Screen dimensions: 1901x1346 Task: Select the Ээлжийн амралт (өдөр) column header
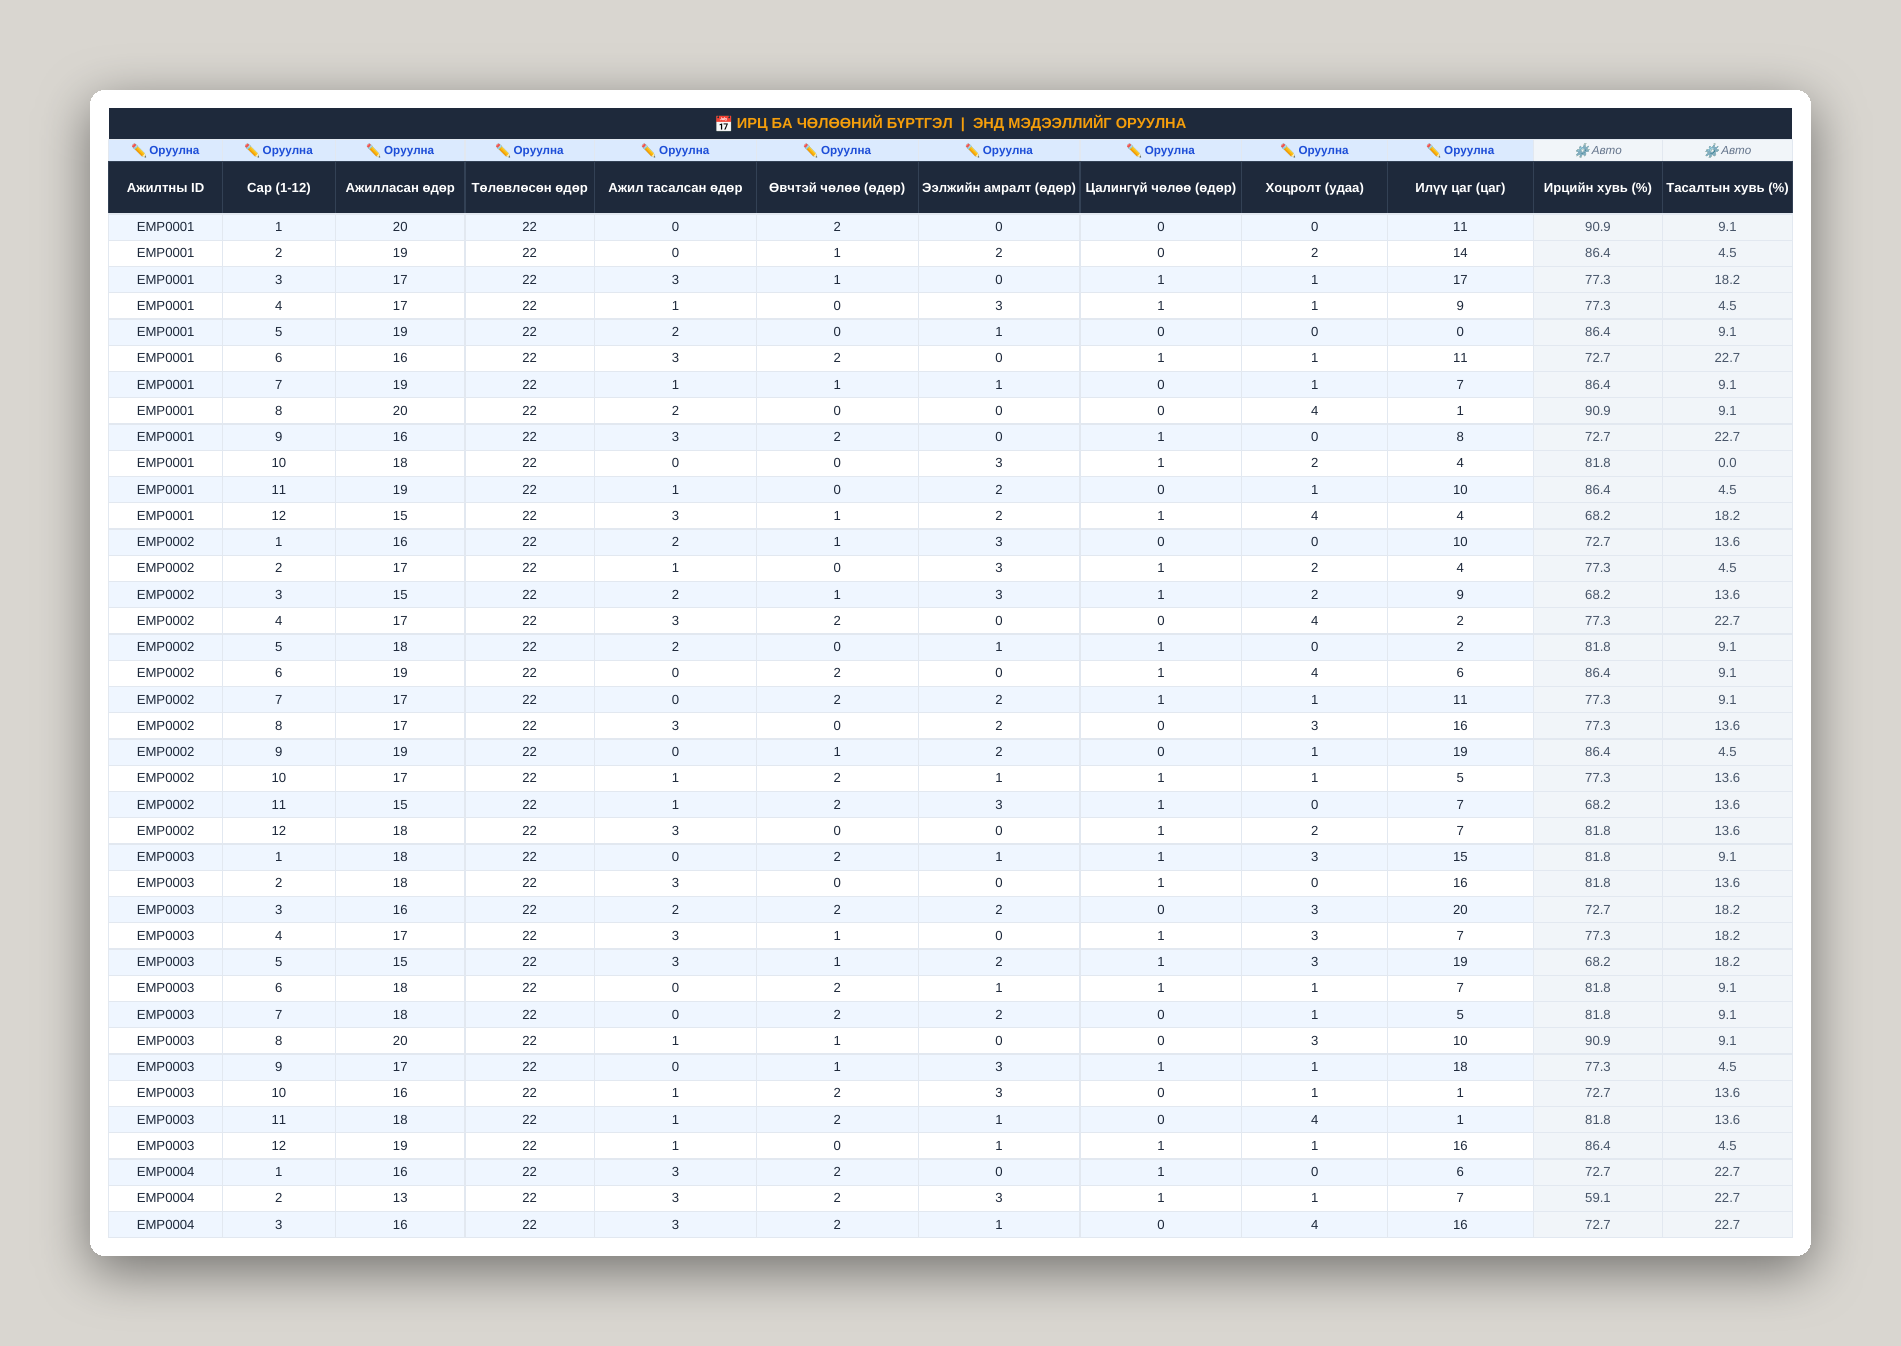click(999, 187)
